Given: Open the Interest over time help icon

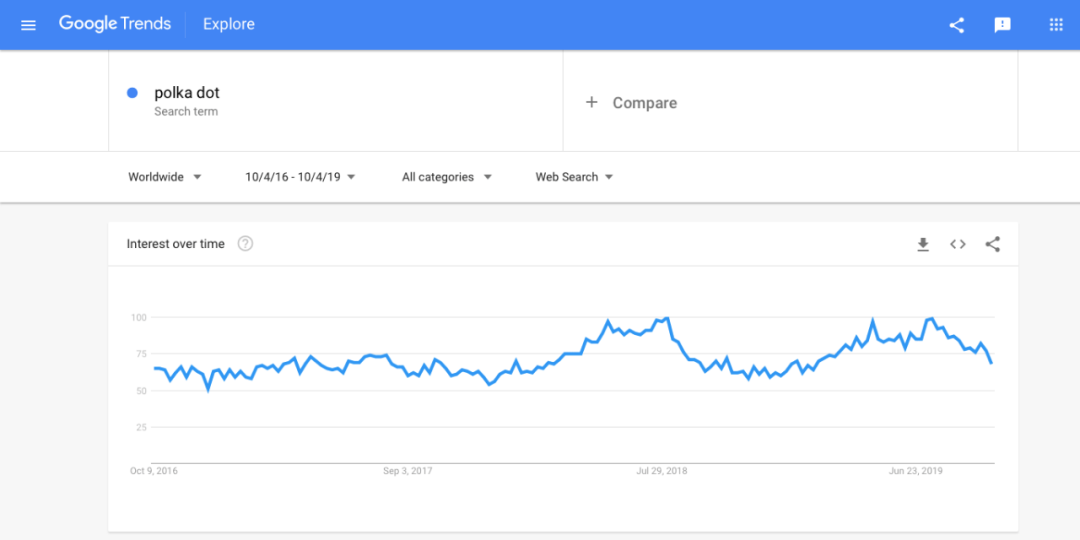Looking at the screenshot, I should [x=245, y=244].
